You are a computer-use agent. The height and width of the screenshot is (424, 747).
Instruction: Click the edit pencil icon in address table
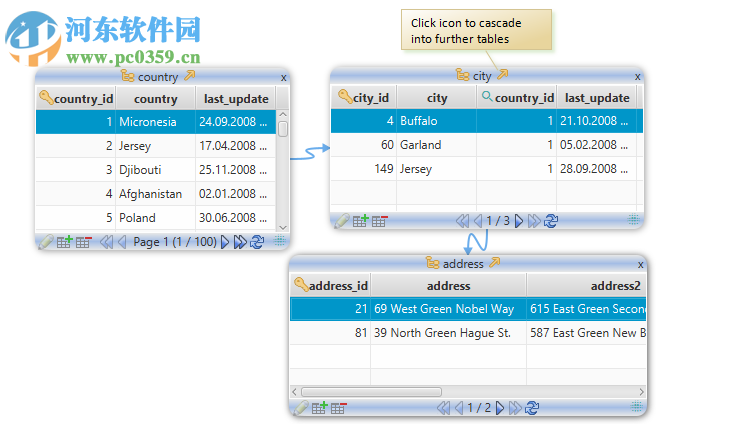[x=301, y=408]
